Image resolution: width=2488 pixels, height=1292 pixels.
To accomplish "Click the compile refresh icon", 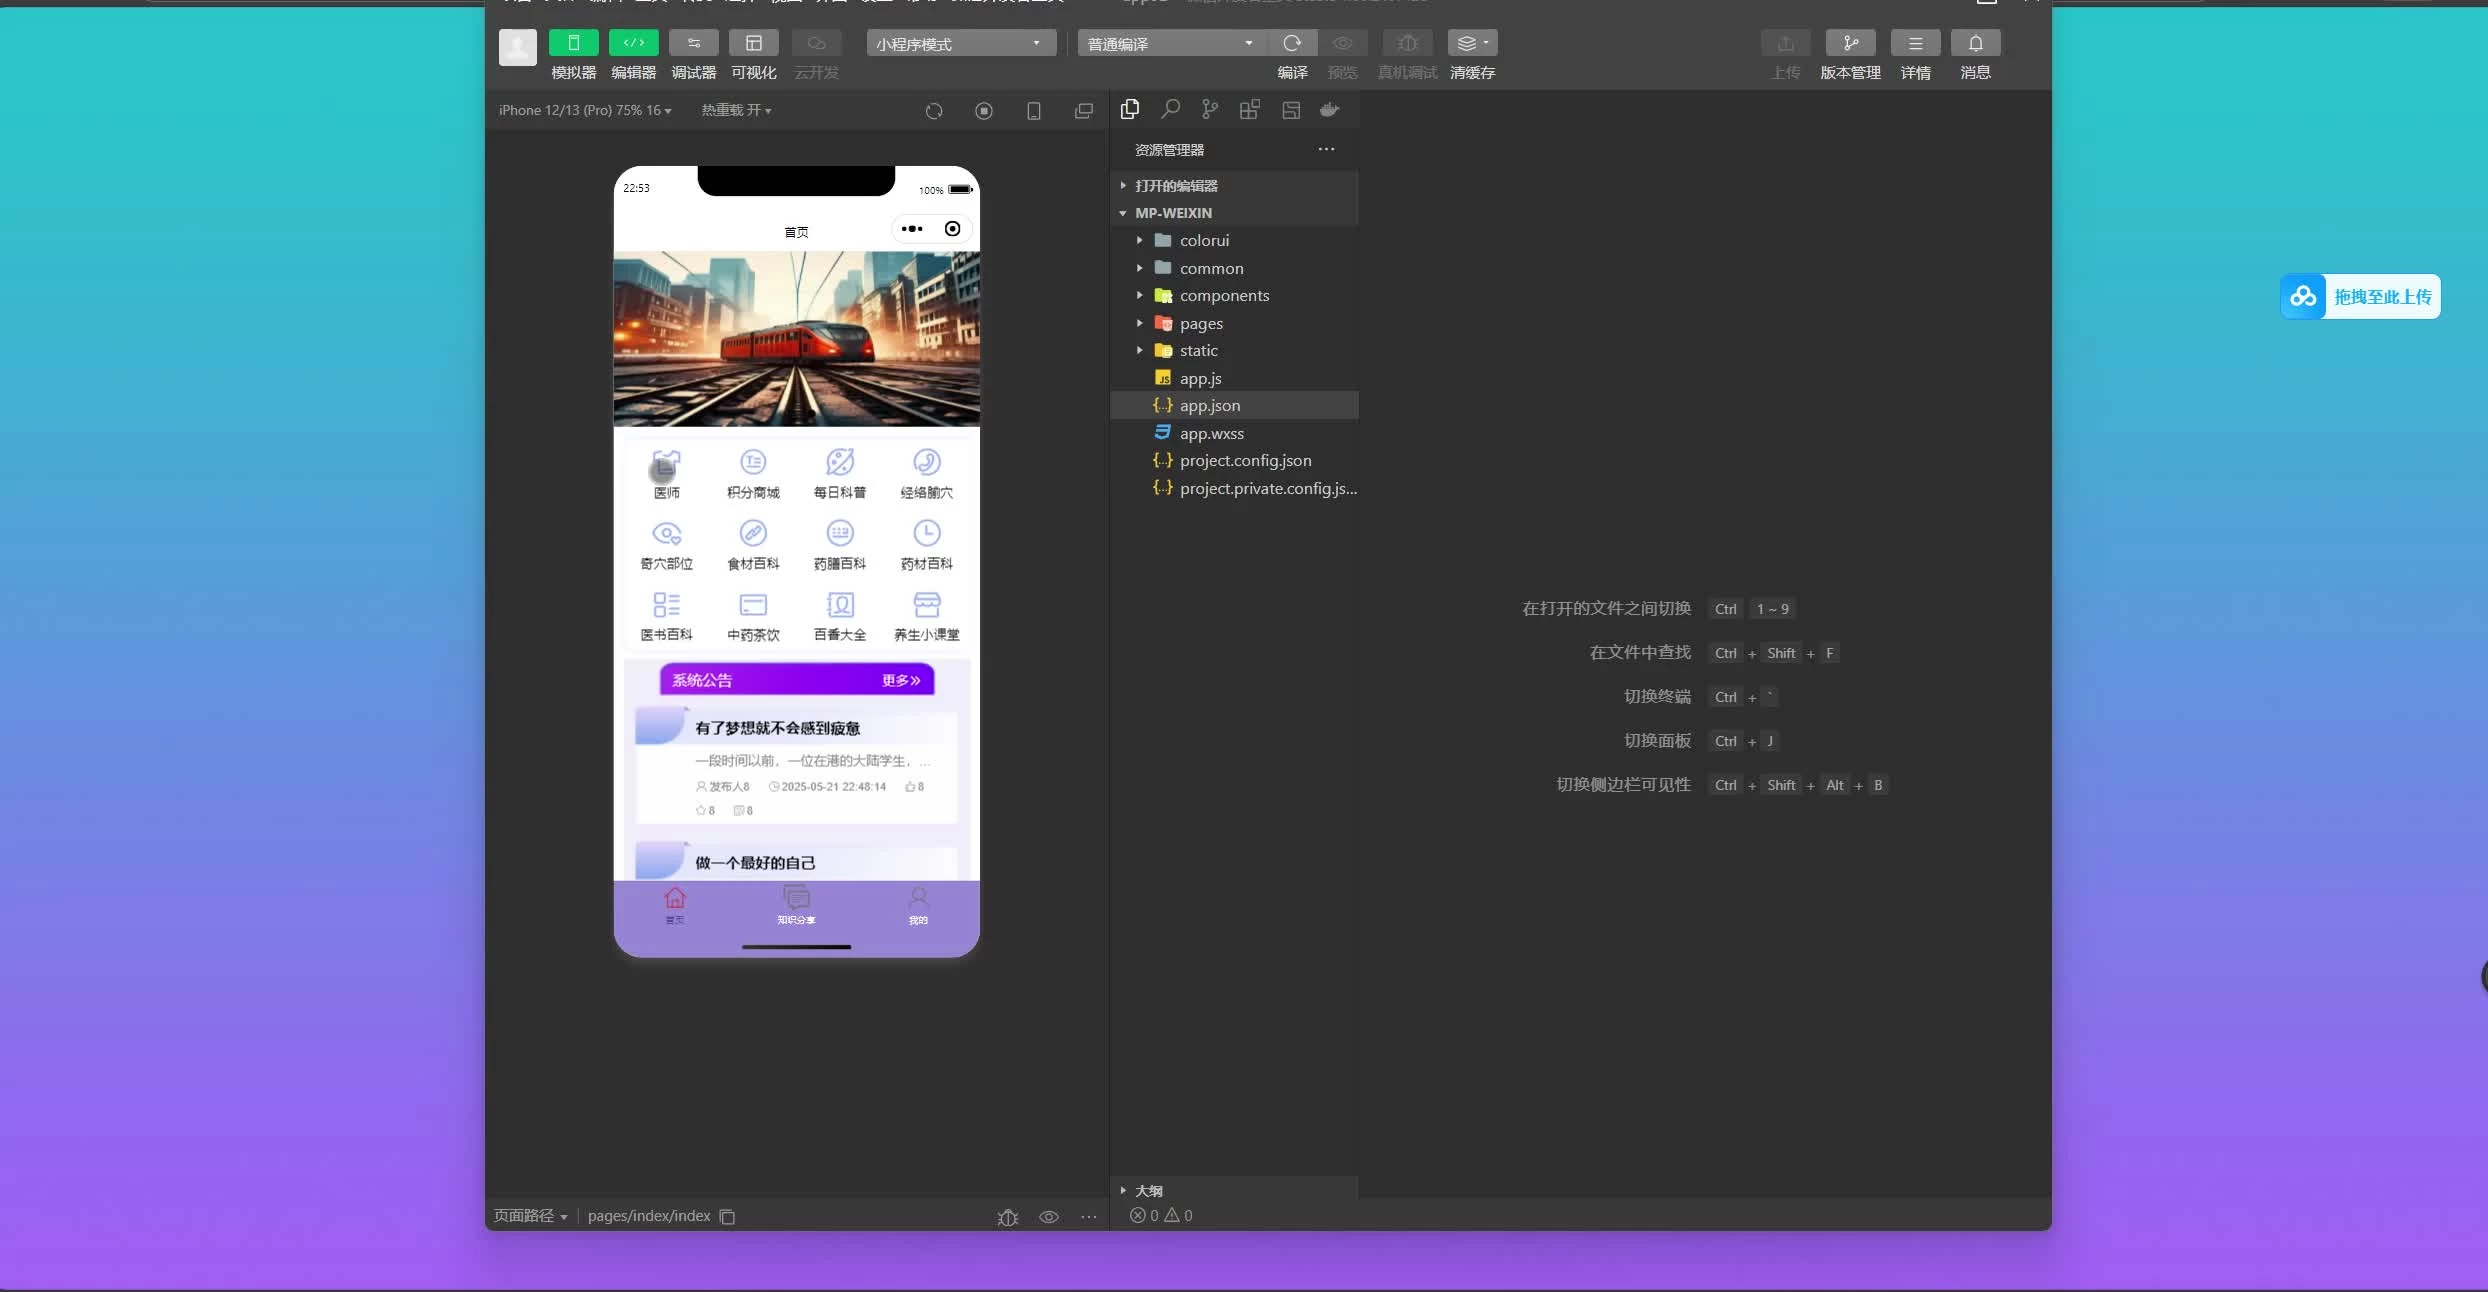I will click(1292, 43).
